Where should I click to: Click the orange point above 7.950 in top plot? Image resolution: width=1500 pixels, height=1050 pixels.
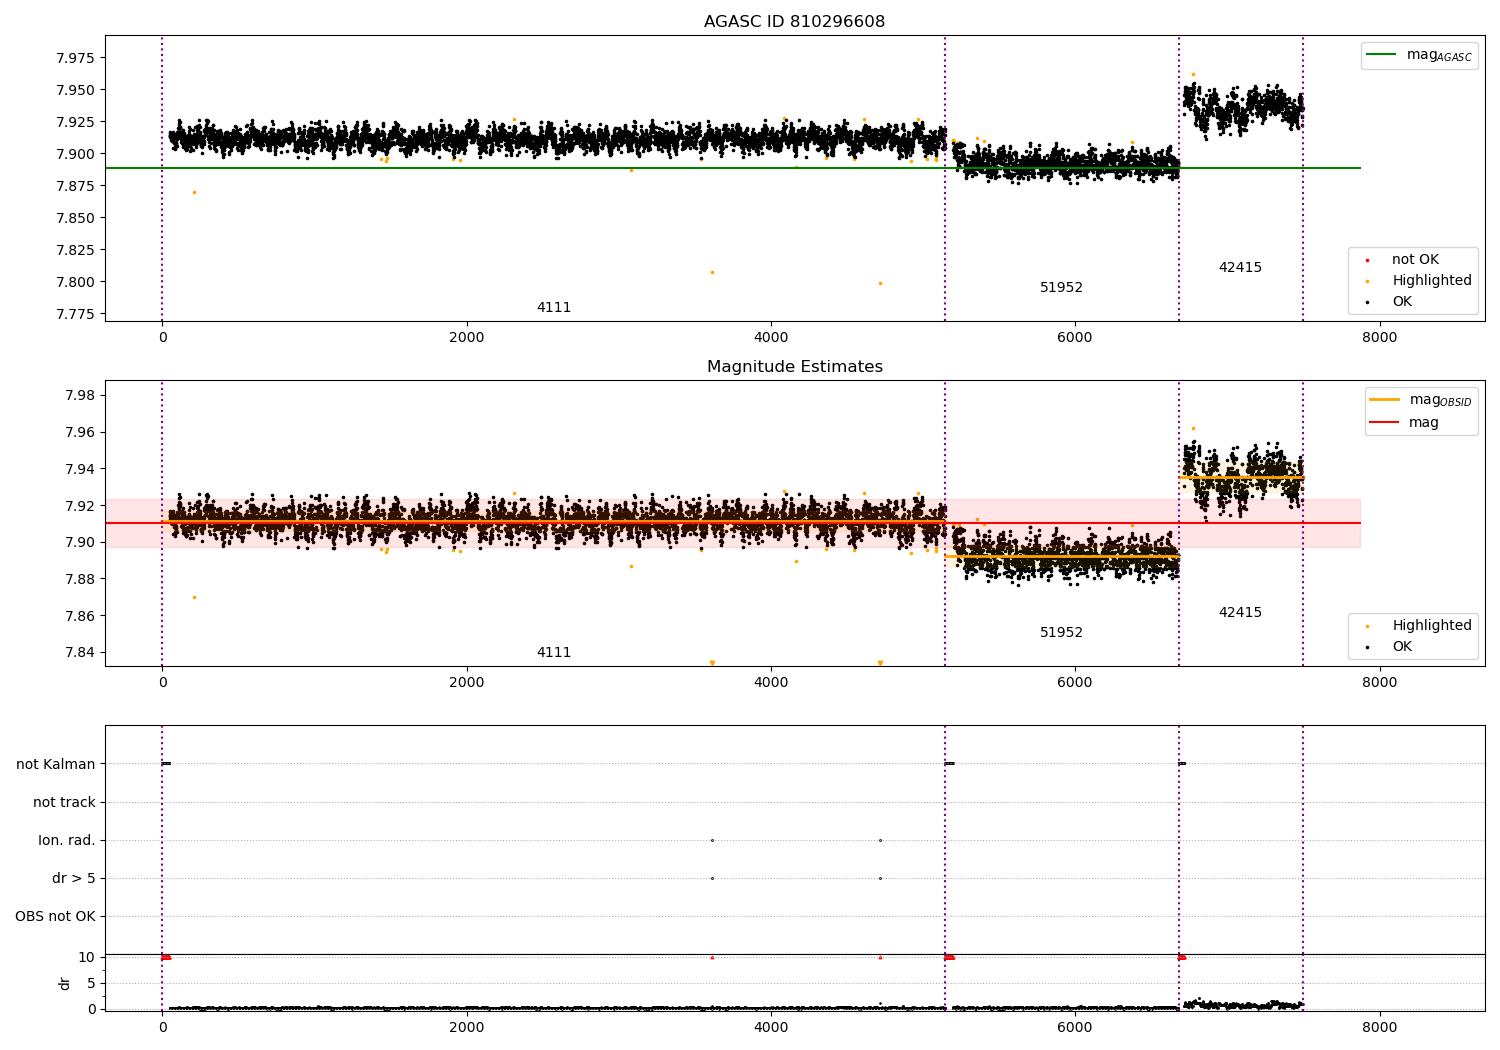[x=1193, y=74]
